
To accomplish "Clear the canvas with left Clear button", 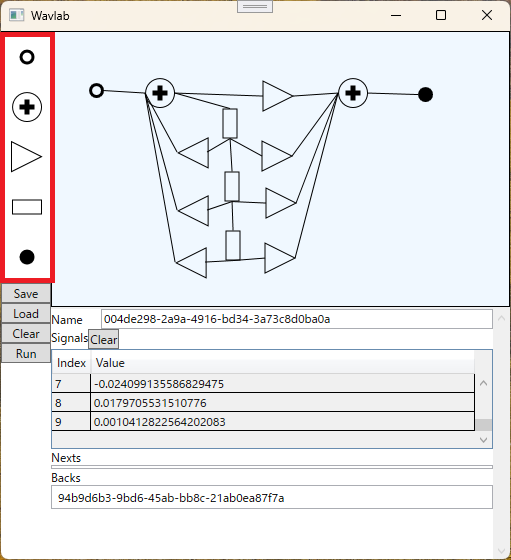I will 26,334.
